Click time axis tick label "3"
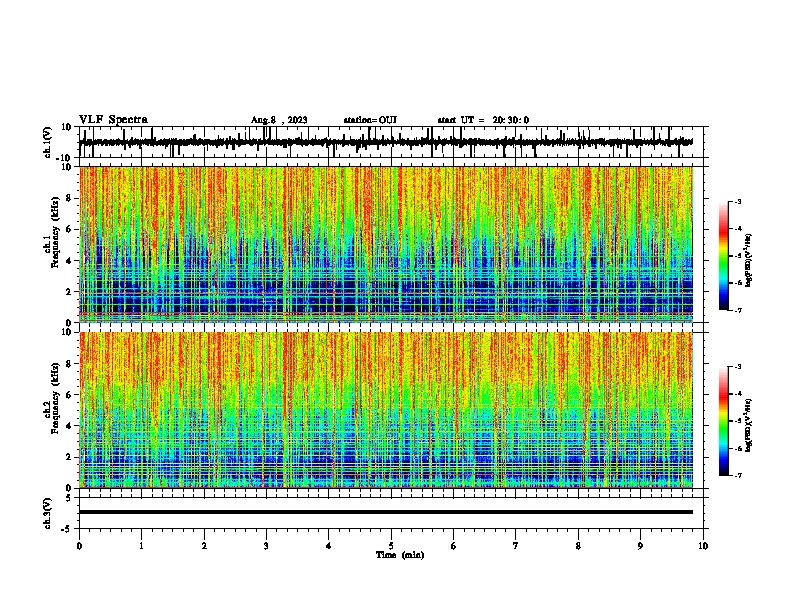This screenshot has width=792, height=612. 266,546
